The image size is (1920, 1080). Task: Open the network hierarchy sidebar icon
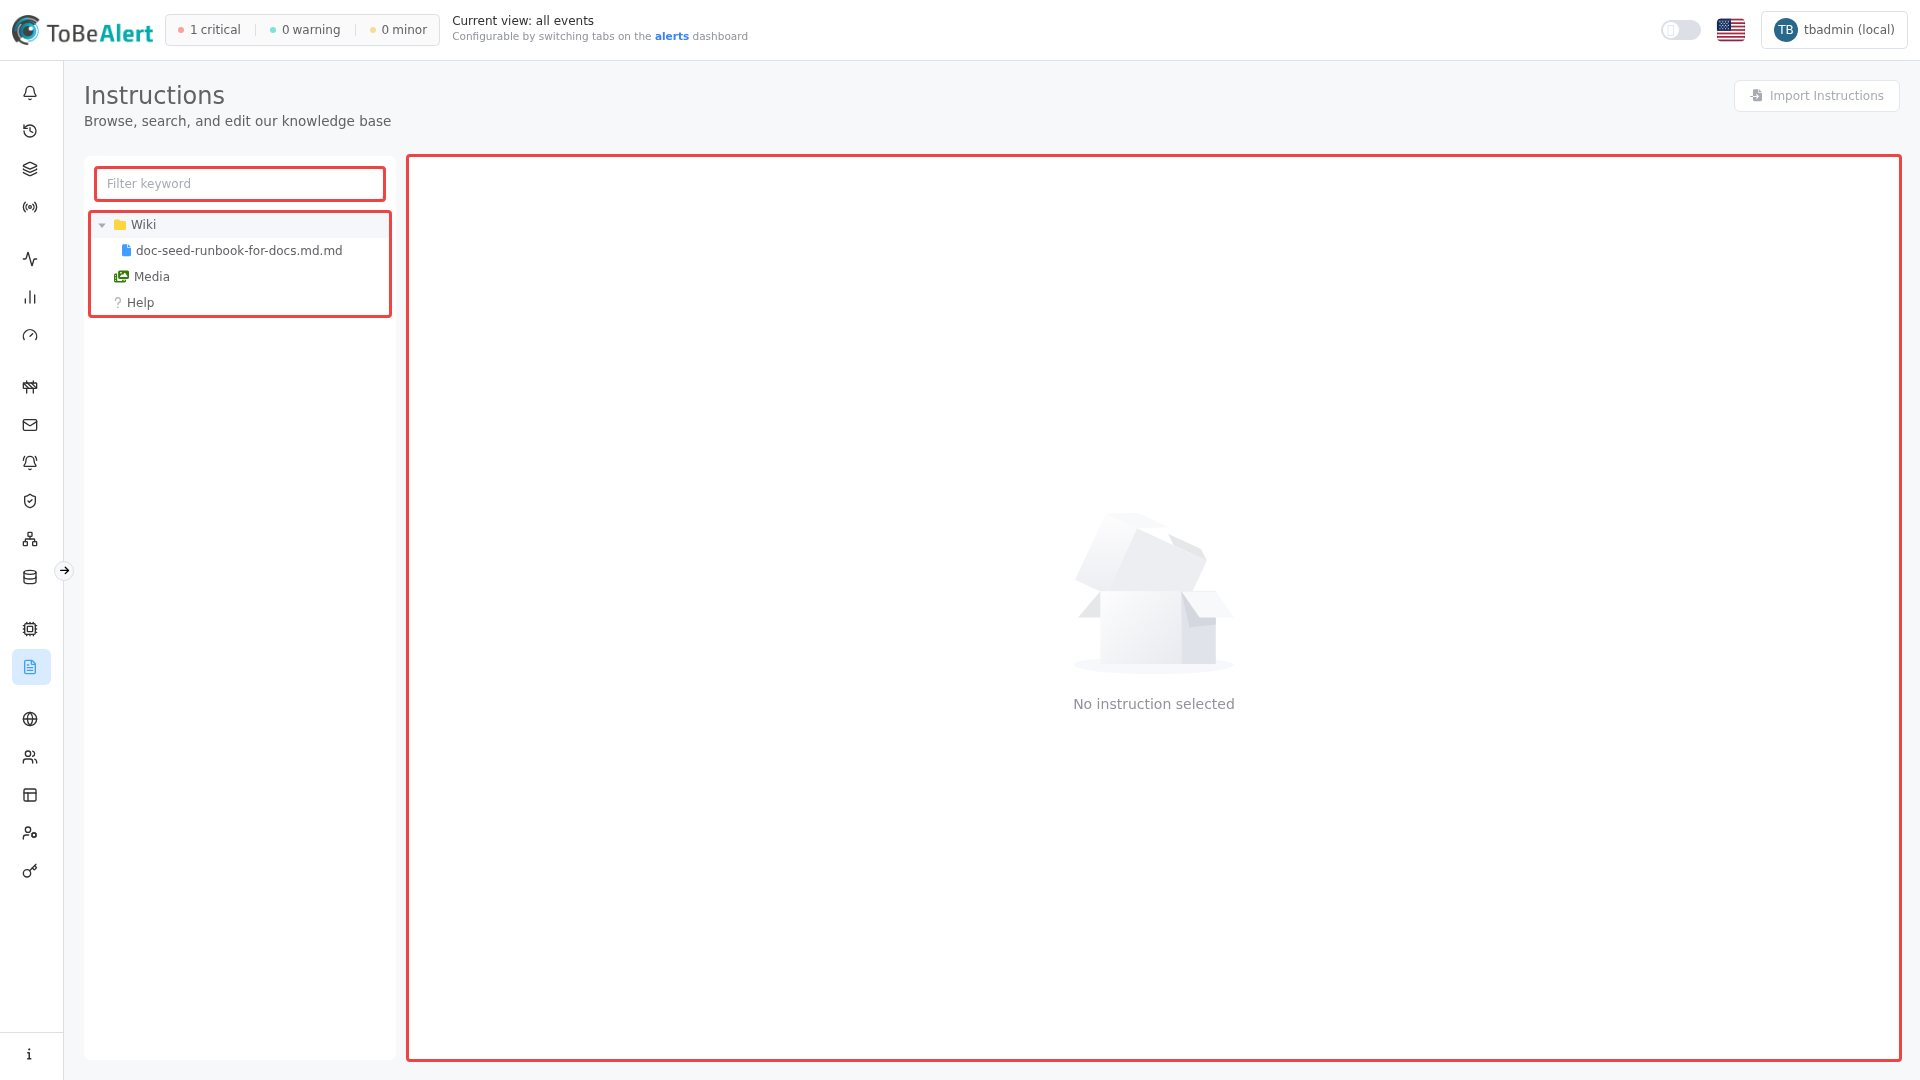click(x=30, y=539)
